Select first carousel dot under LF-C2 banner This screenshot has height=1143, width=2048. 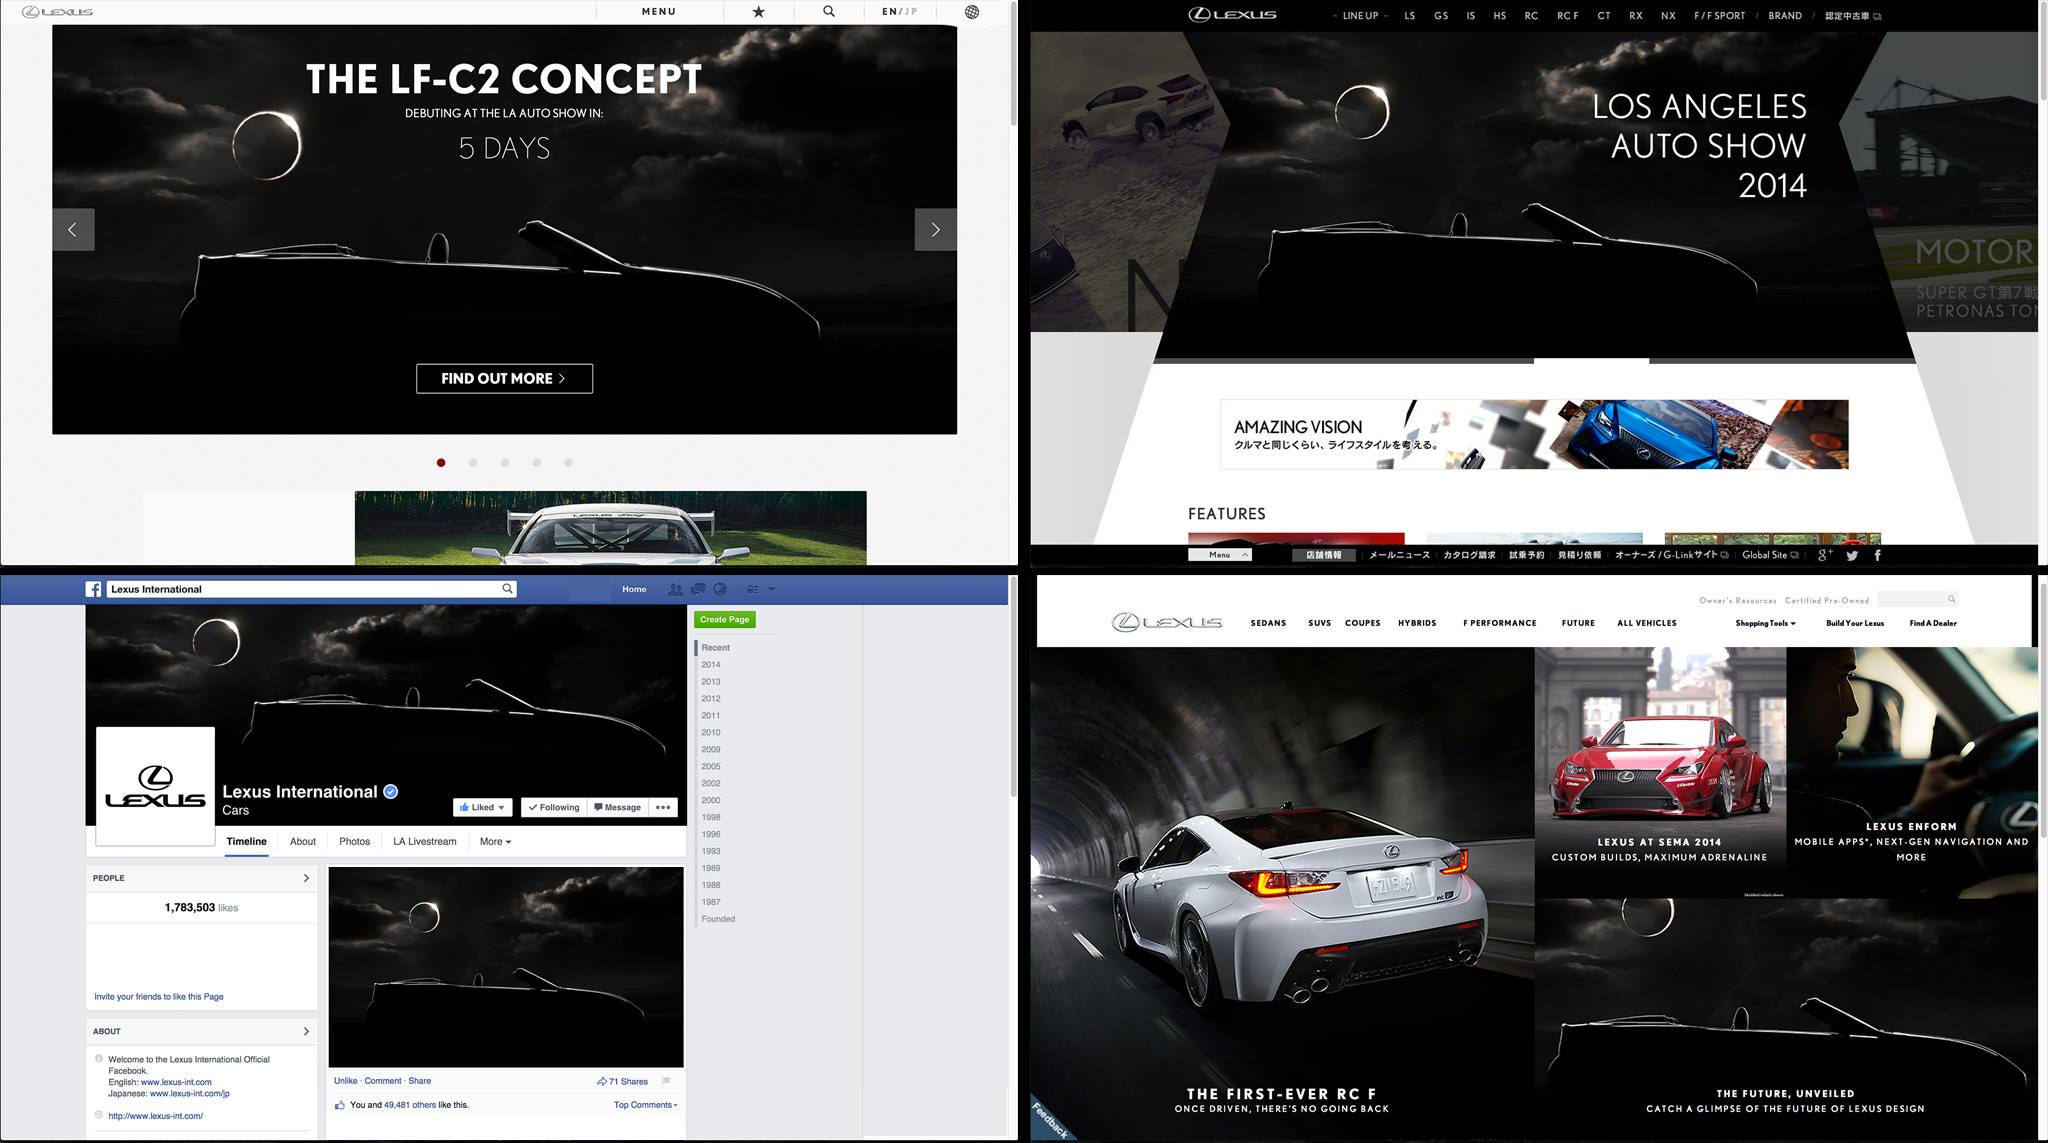441,463
